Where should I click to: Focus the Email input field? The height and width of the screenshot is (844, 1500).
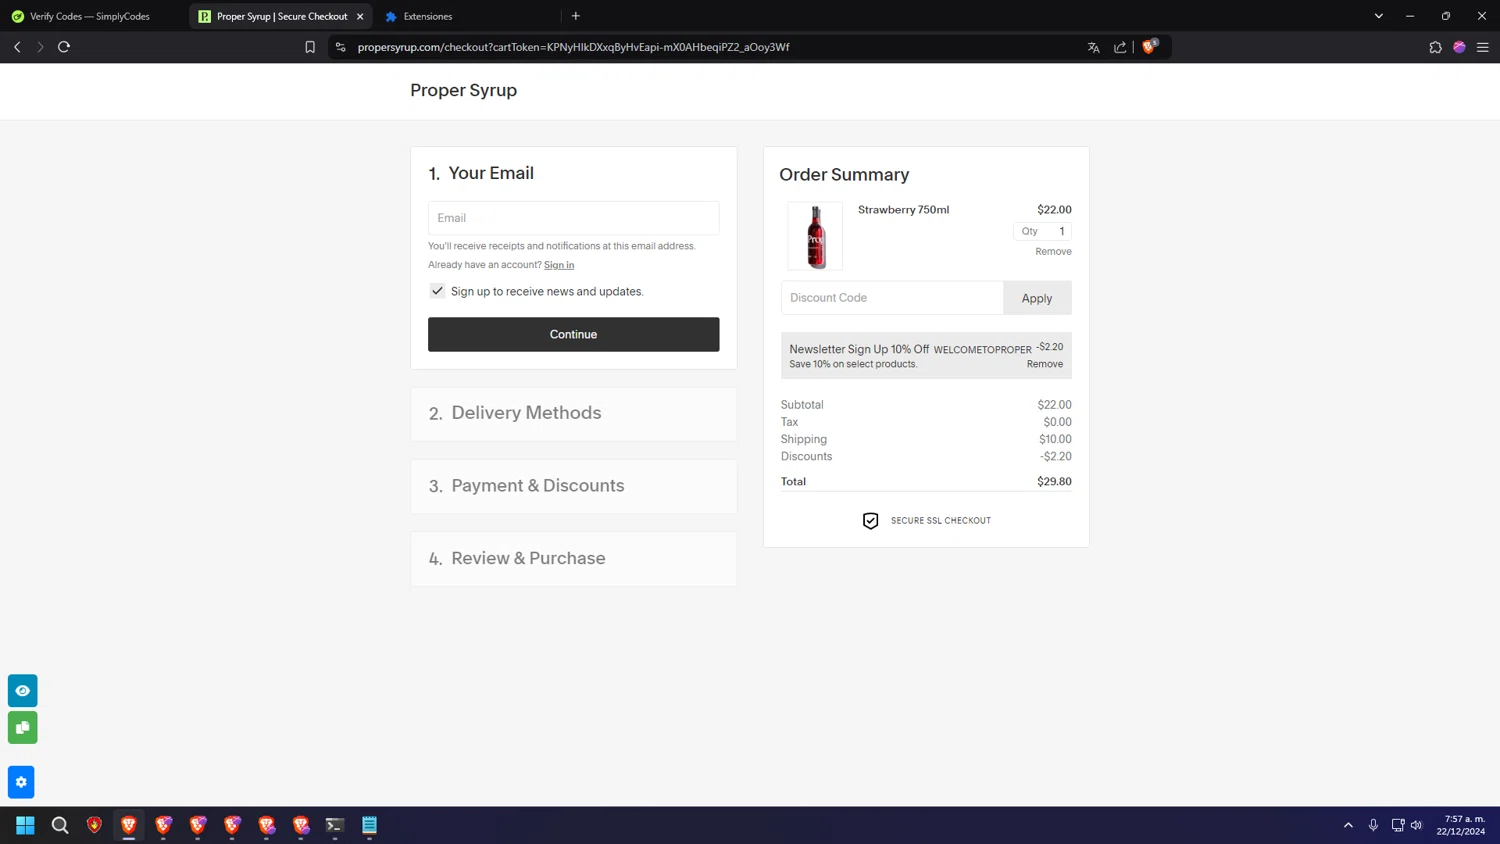point(573,218)
